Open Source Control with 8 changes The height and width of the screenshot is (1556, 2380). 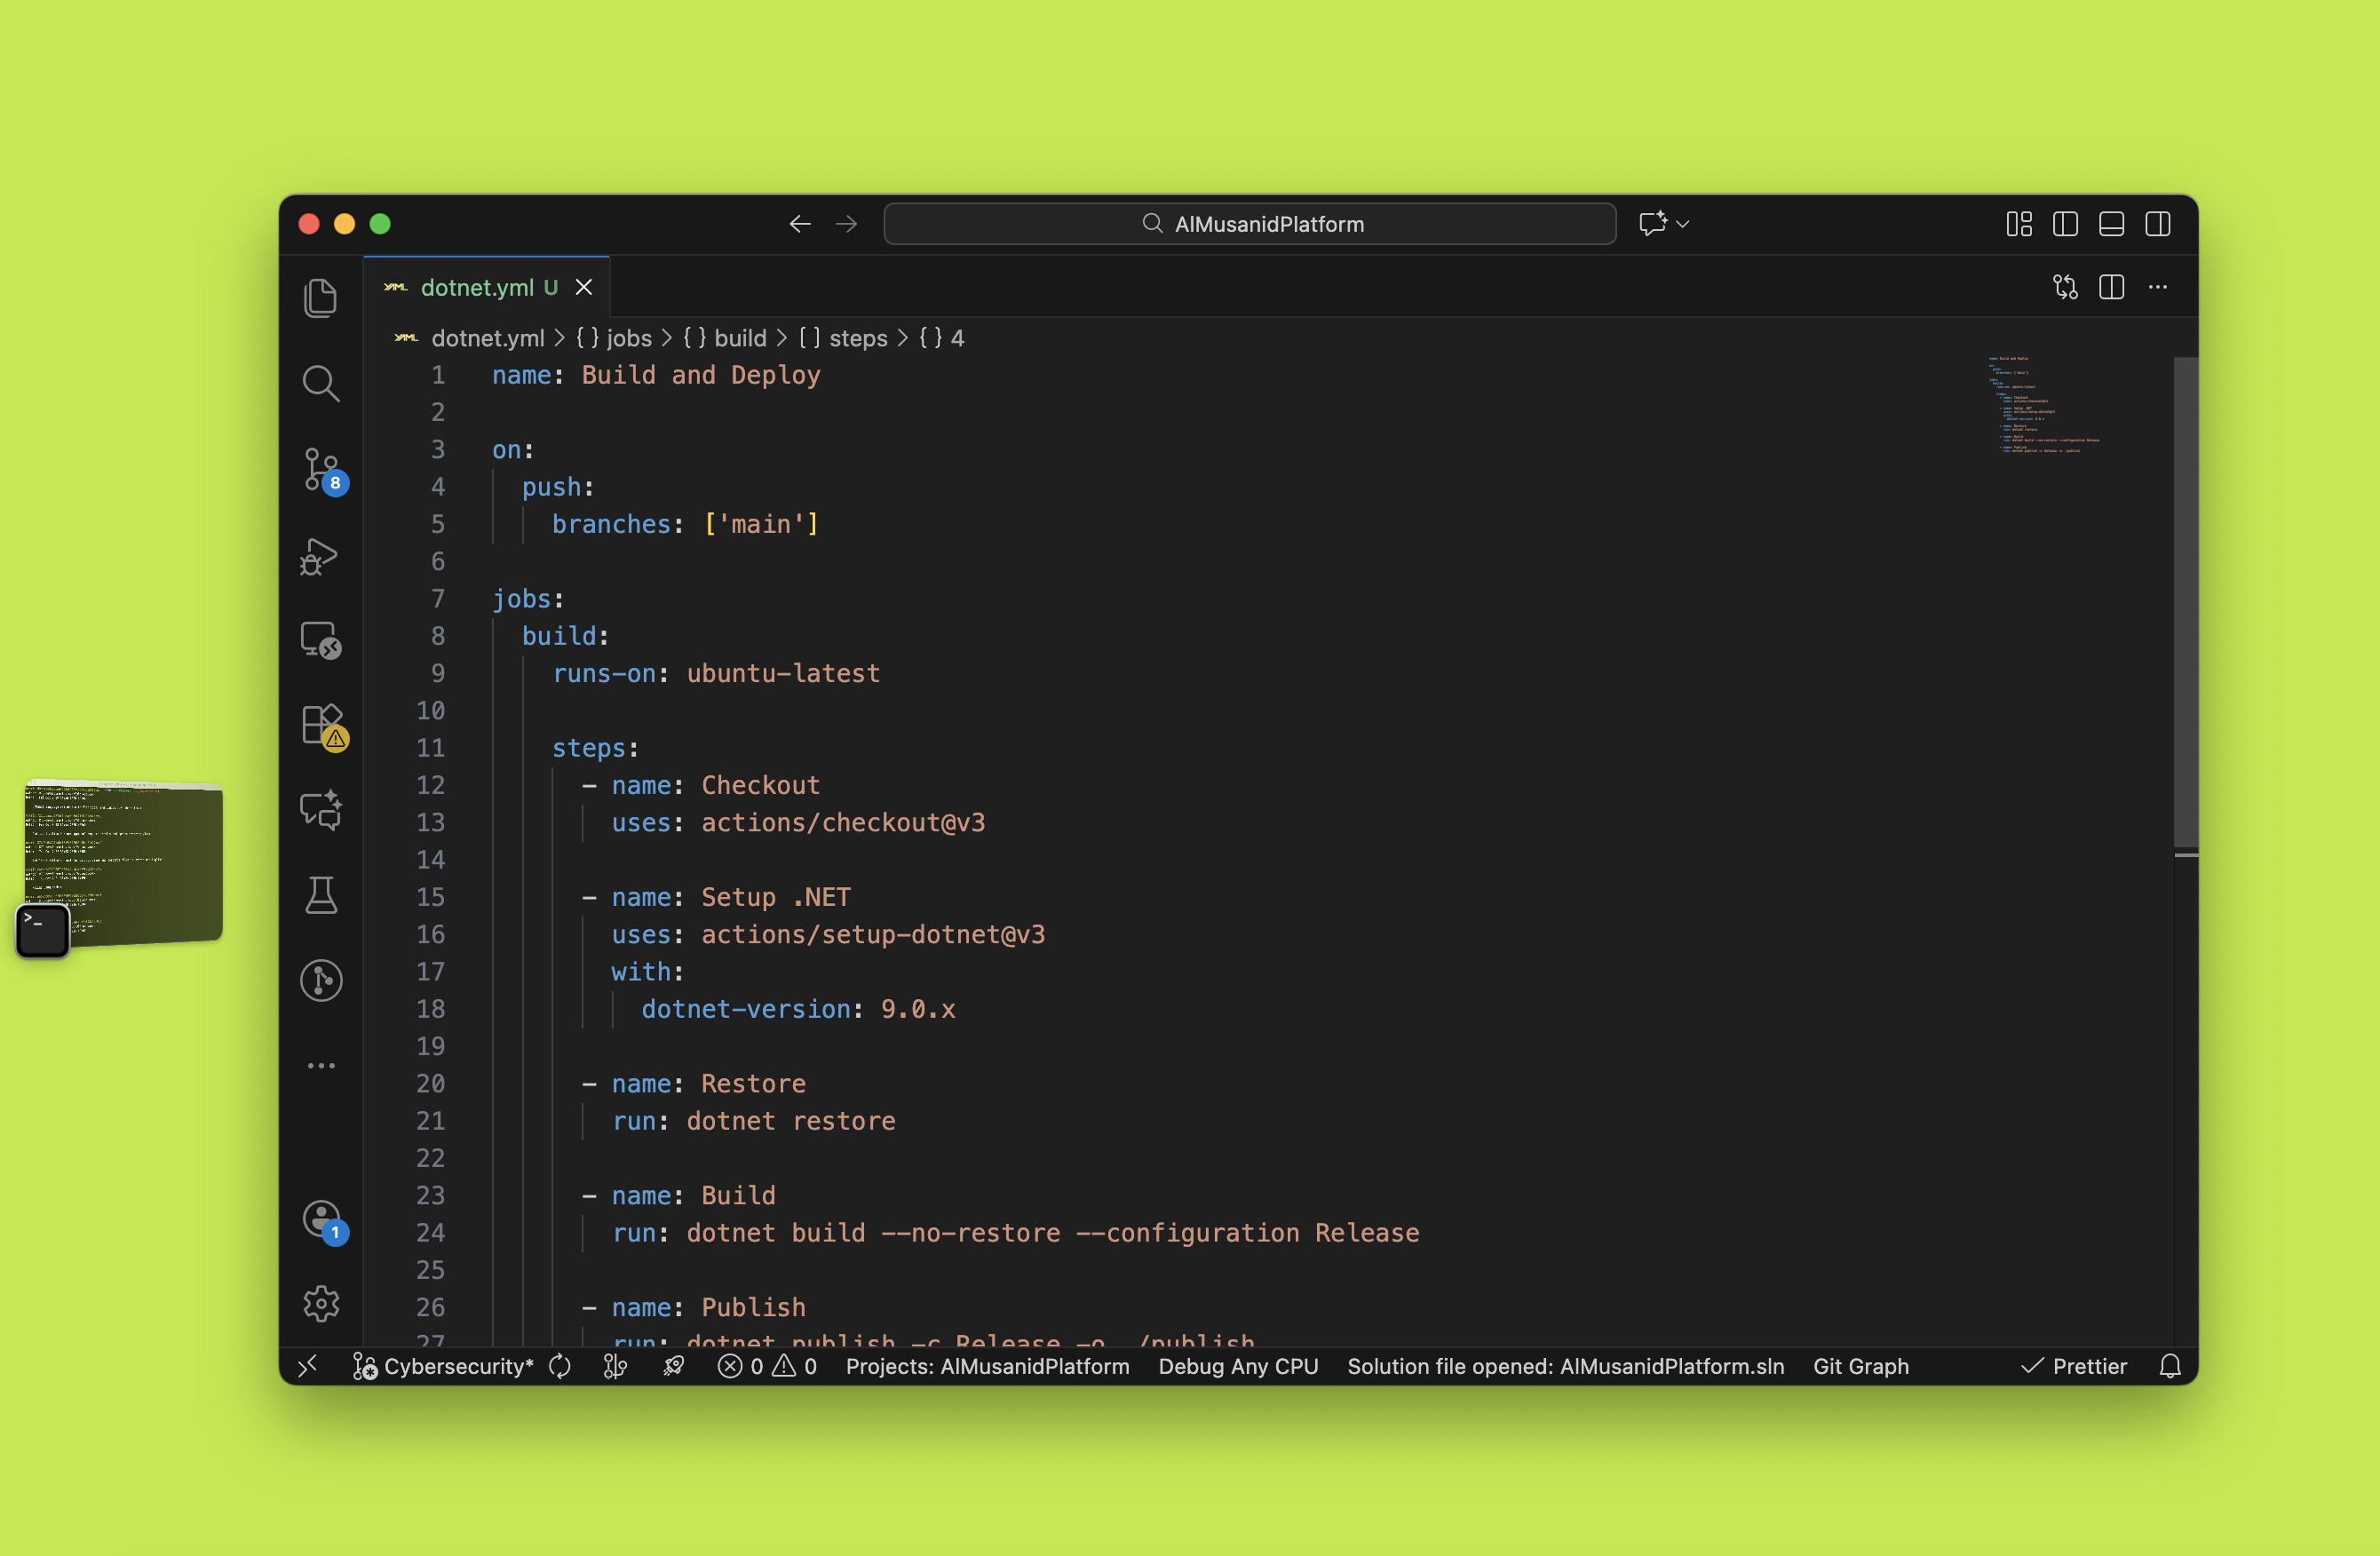click(x=320, y=468)
